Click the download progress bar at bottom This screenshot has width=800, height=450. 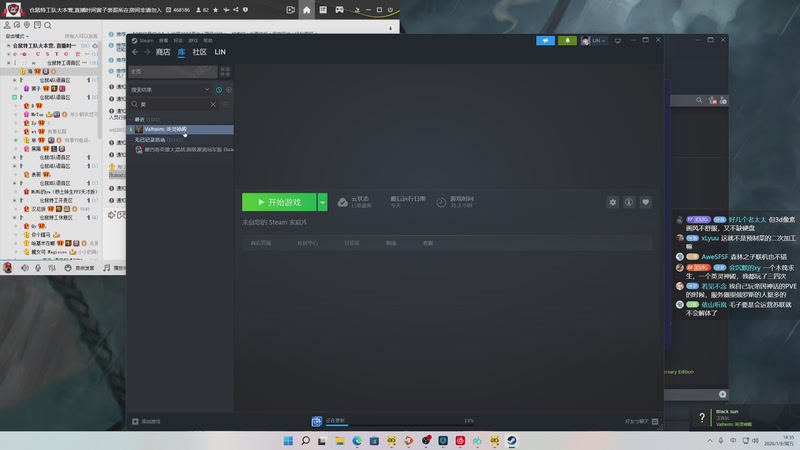point(399,424)
